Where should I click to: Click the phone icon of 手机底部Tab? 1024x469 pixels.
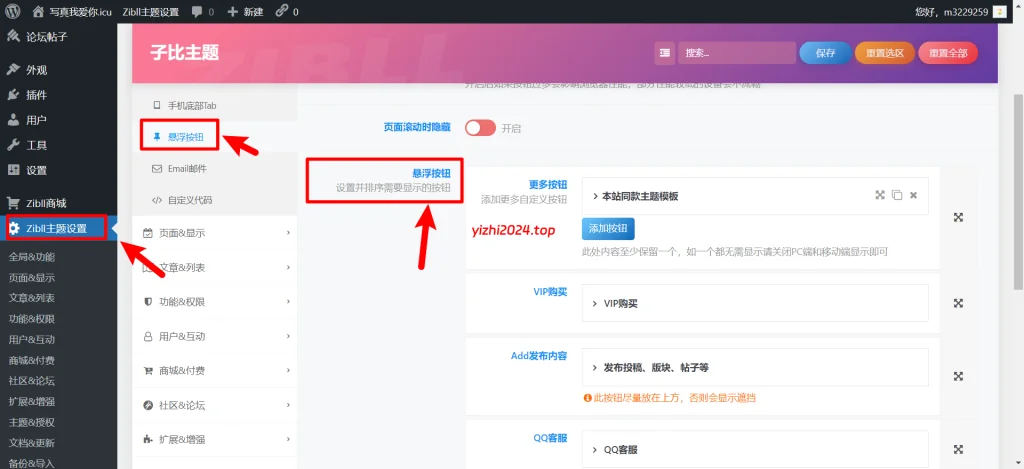tap(156, 105)
